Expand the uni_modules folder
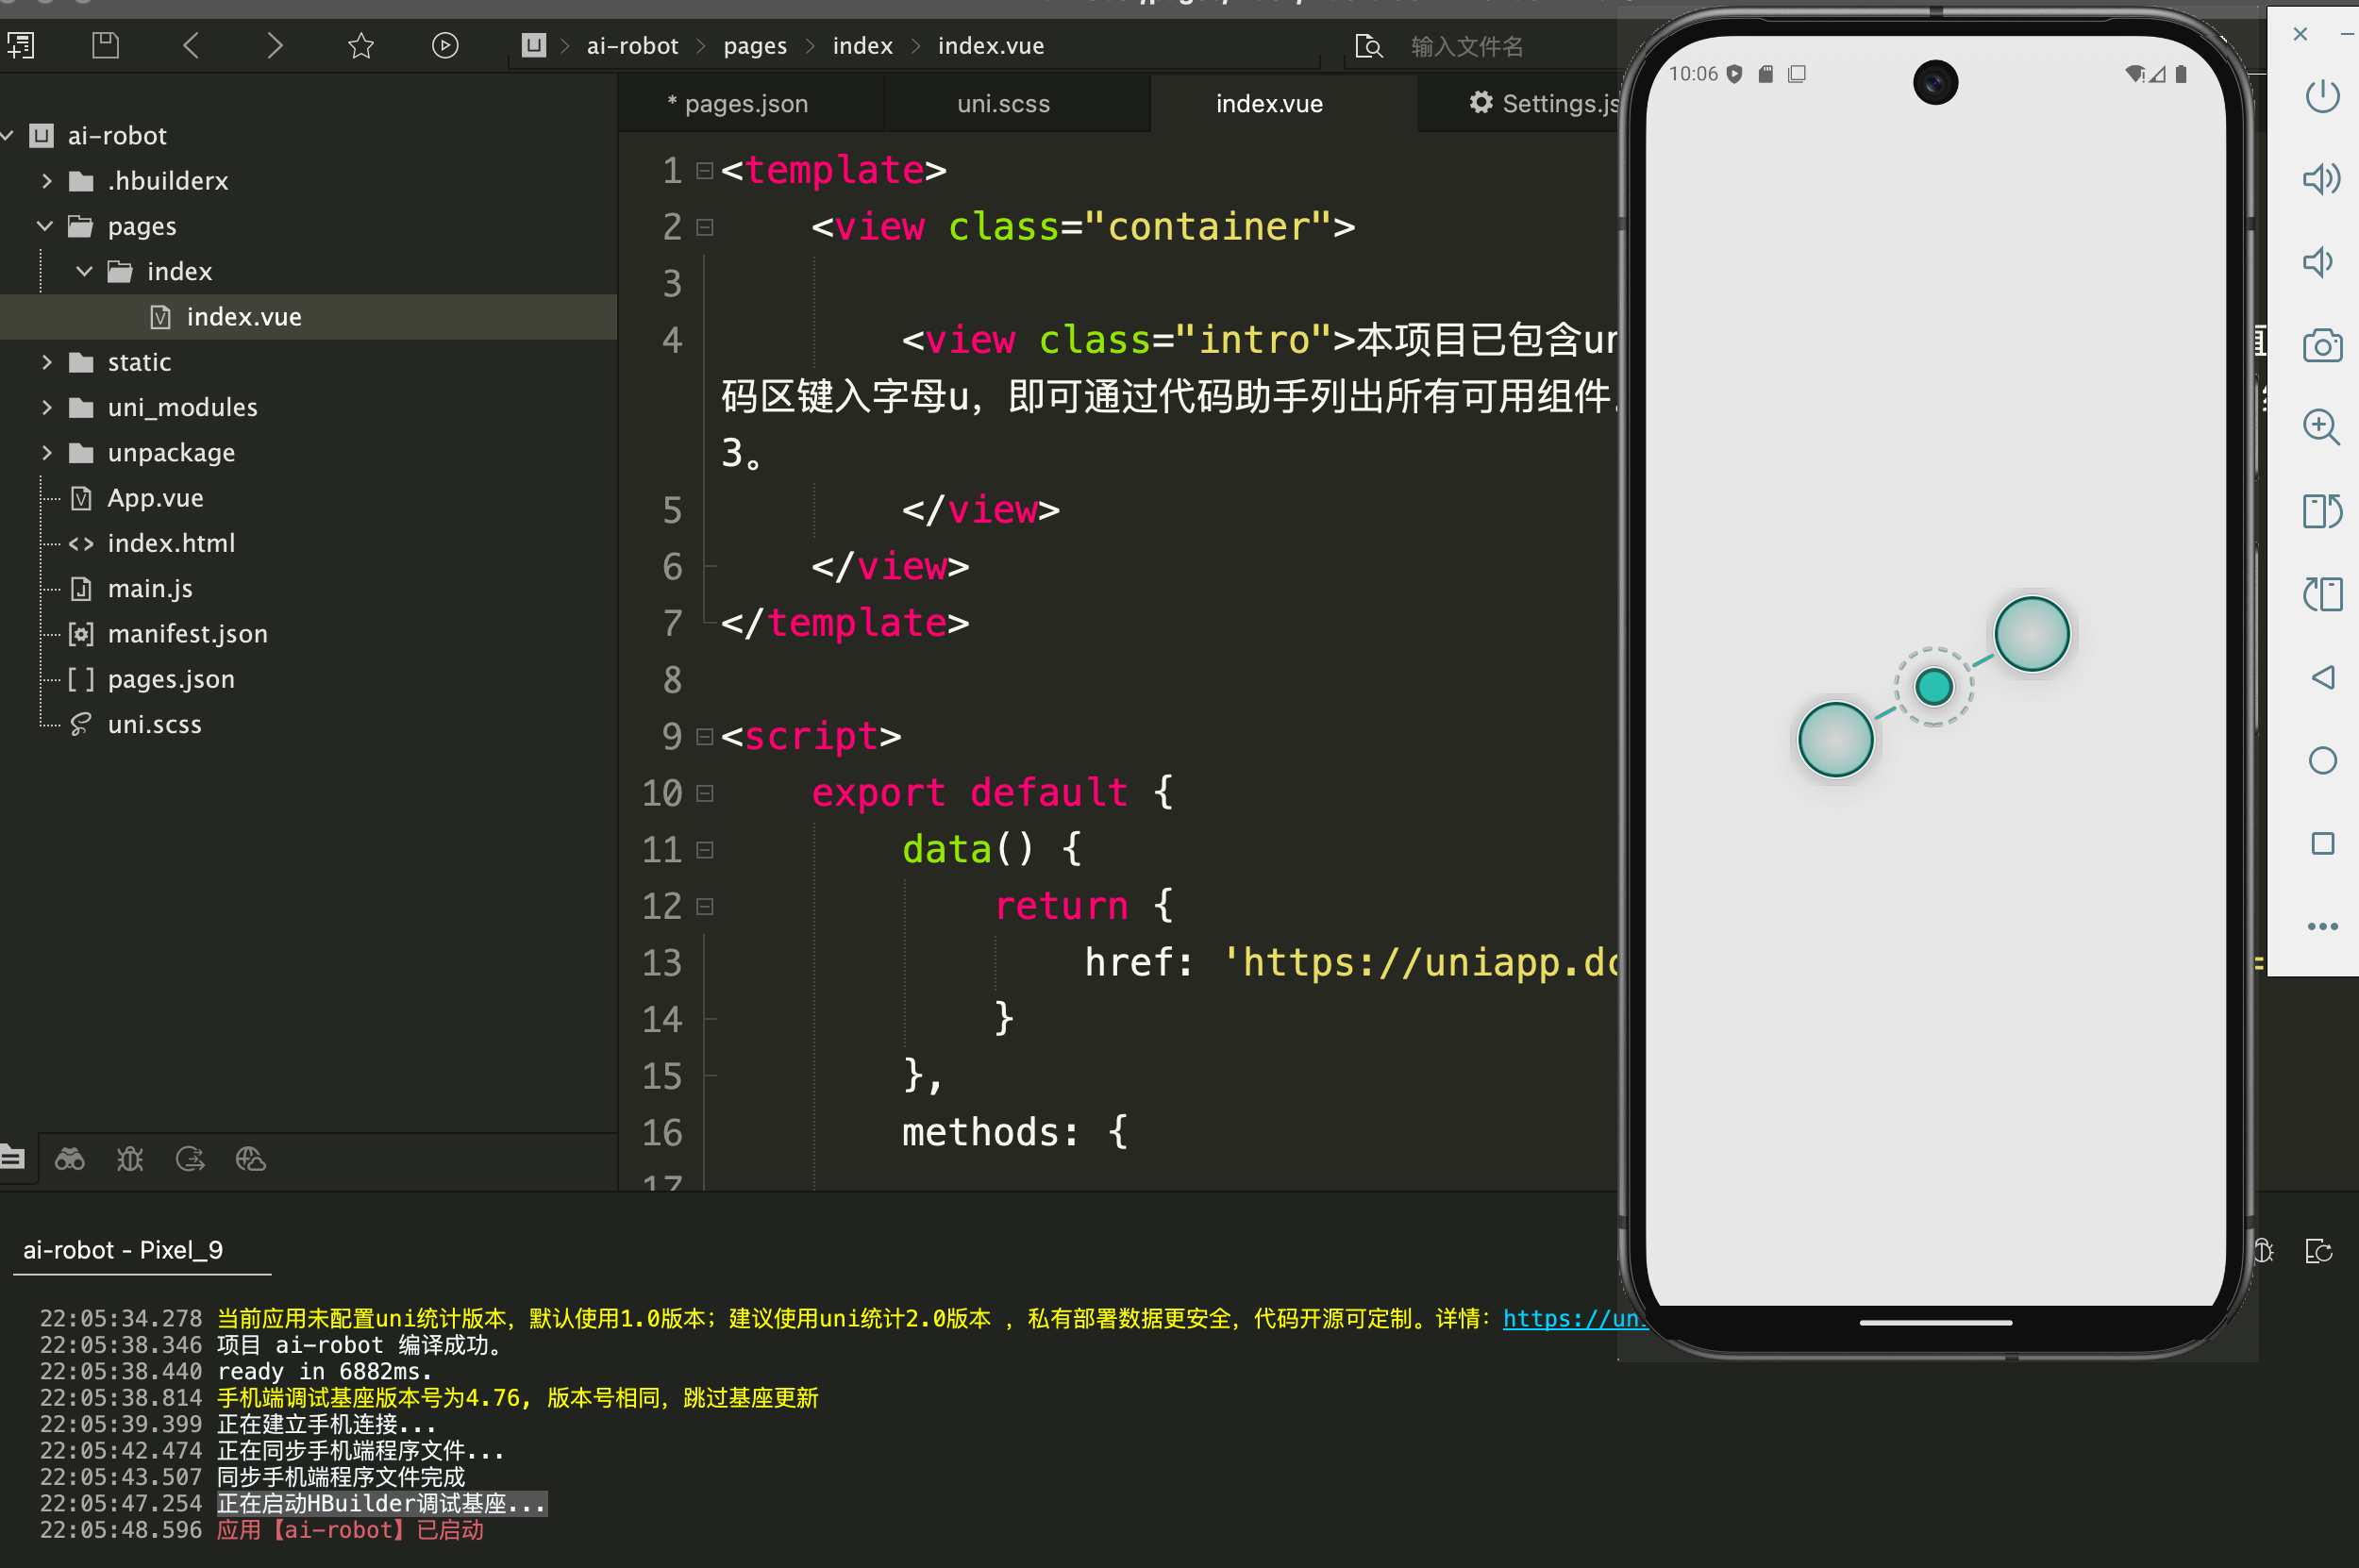2359x1568 pixels. (46, 407)
